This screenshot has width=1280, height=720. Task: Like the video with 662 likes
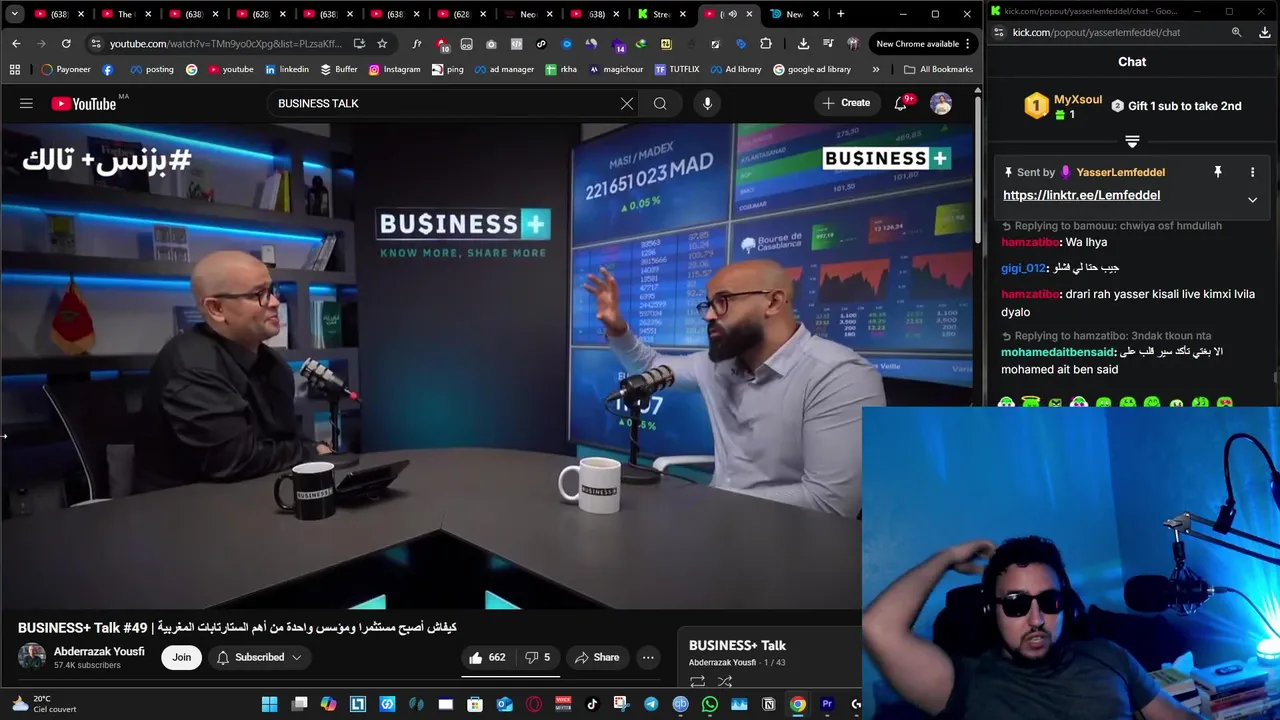click(487, 657)
